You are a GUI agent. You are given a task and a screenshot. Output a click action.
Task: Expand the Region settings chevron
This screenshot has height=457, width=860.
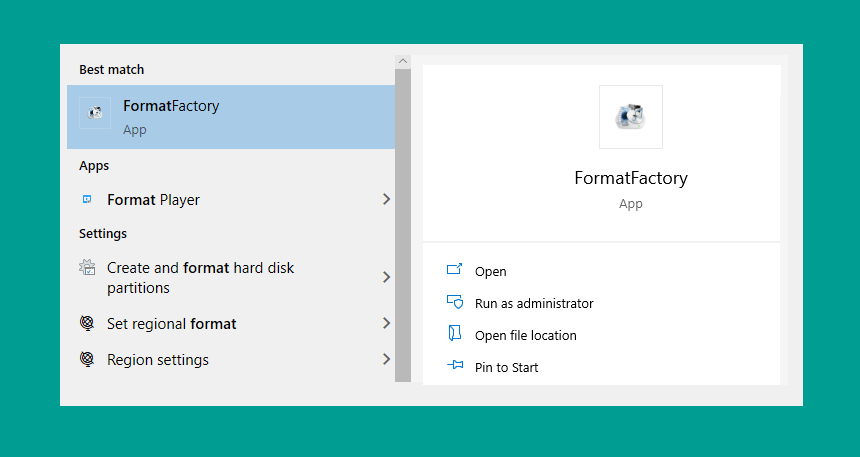386,359
